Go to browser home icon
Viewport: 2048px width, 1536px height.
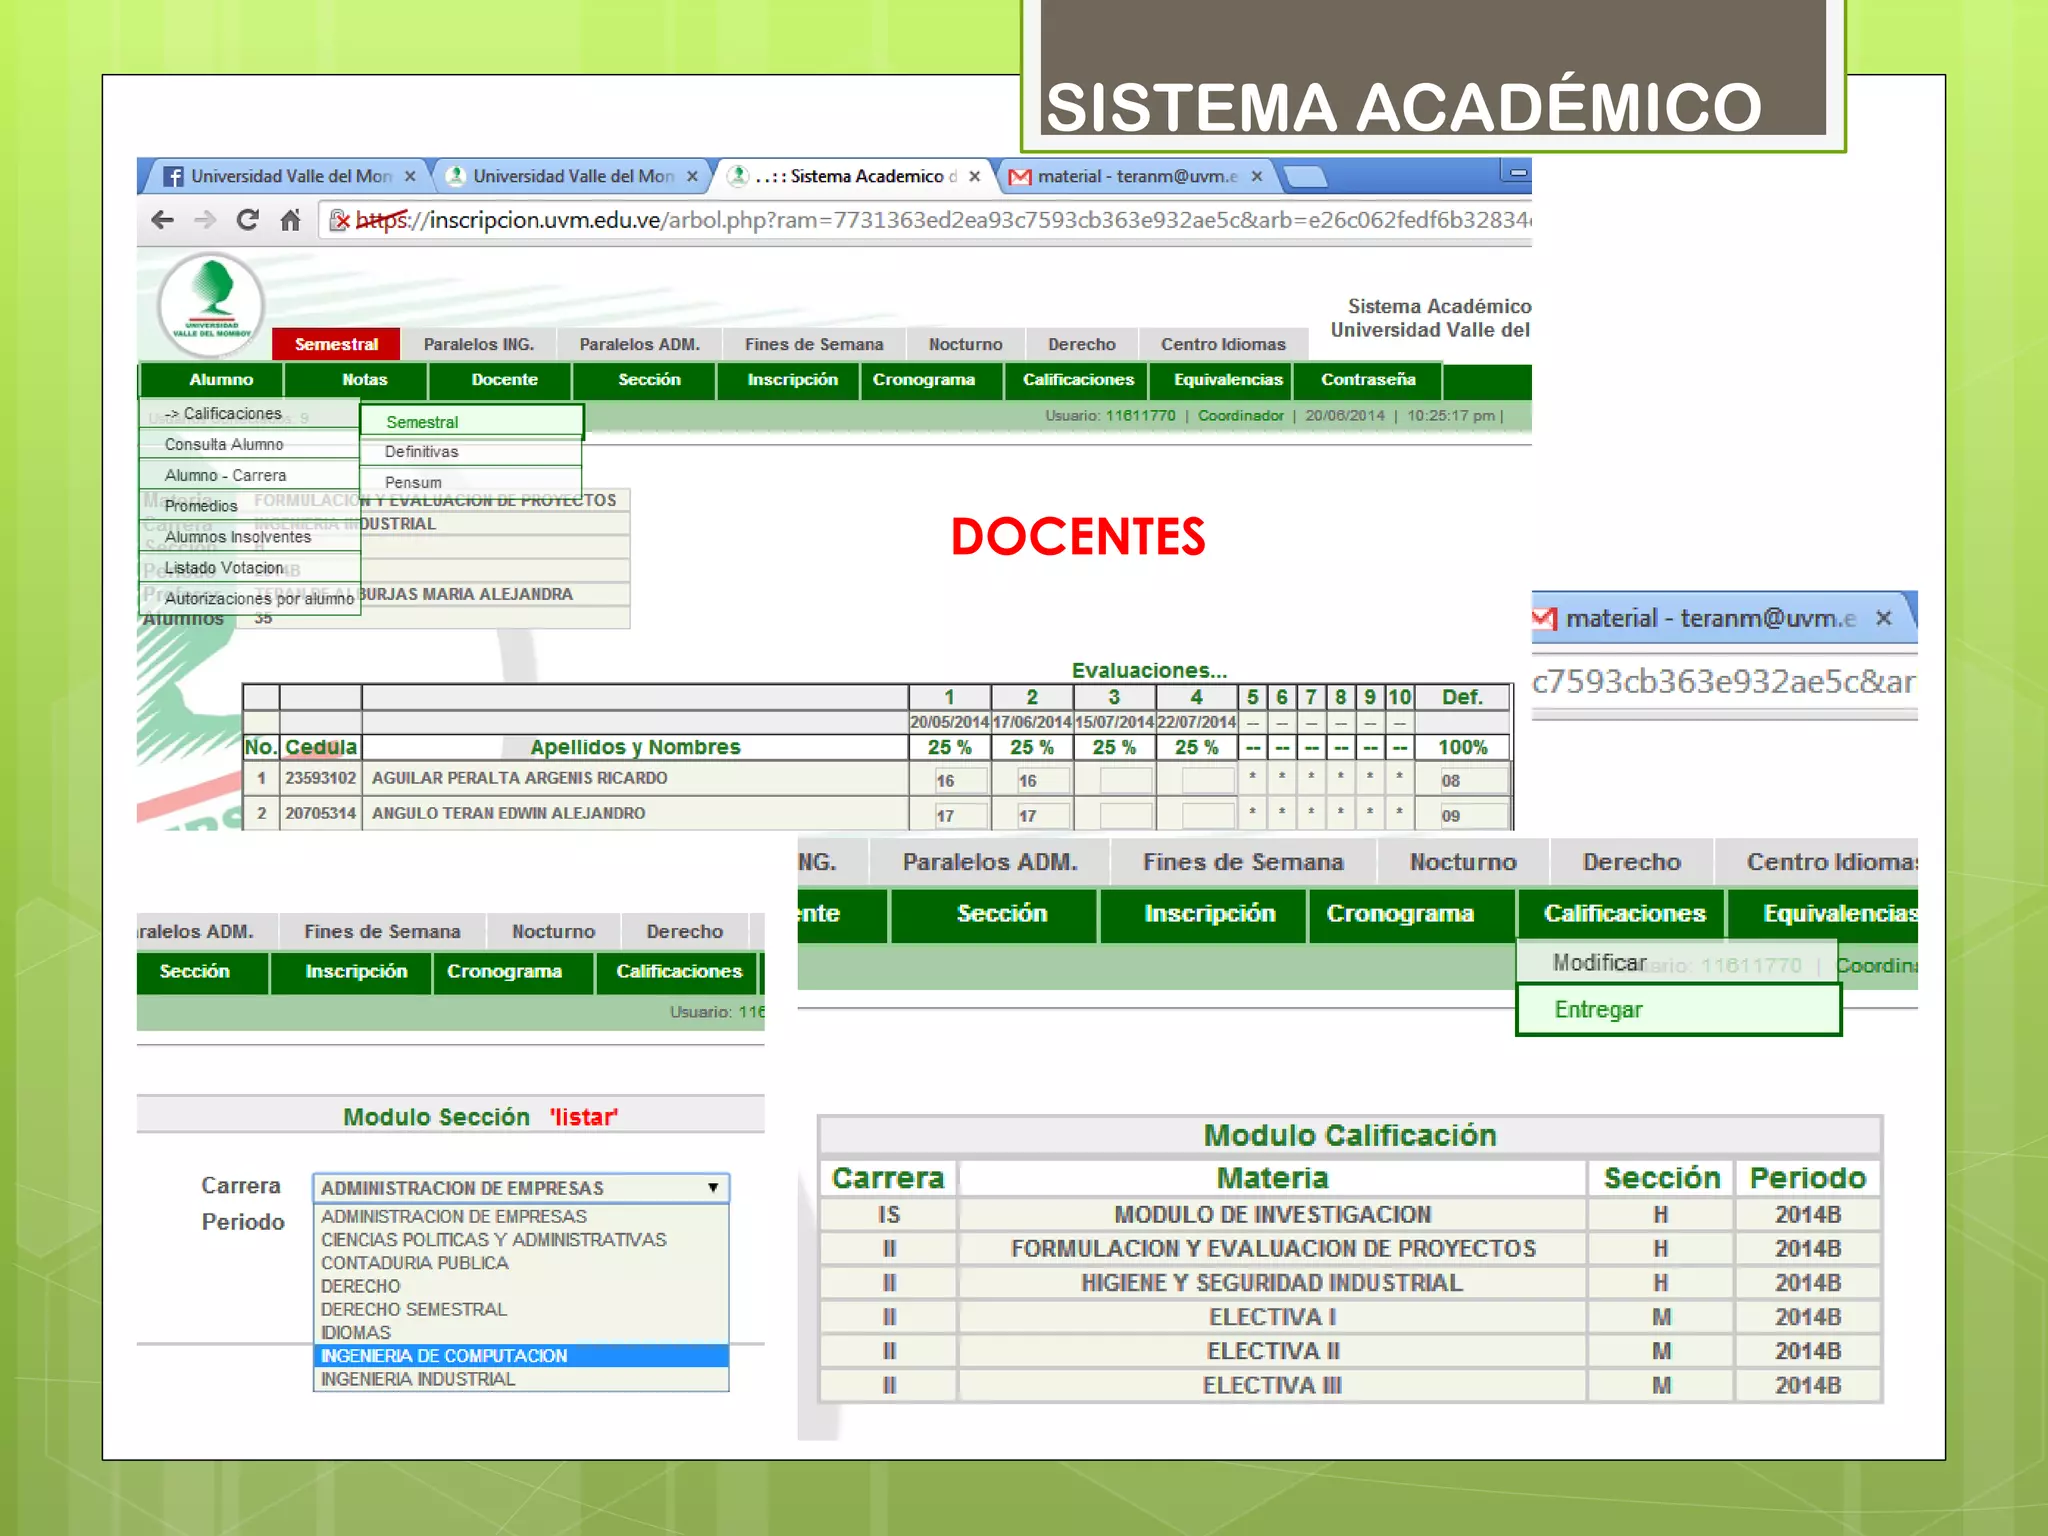tap(290, 220)
